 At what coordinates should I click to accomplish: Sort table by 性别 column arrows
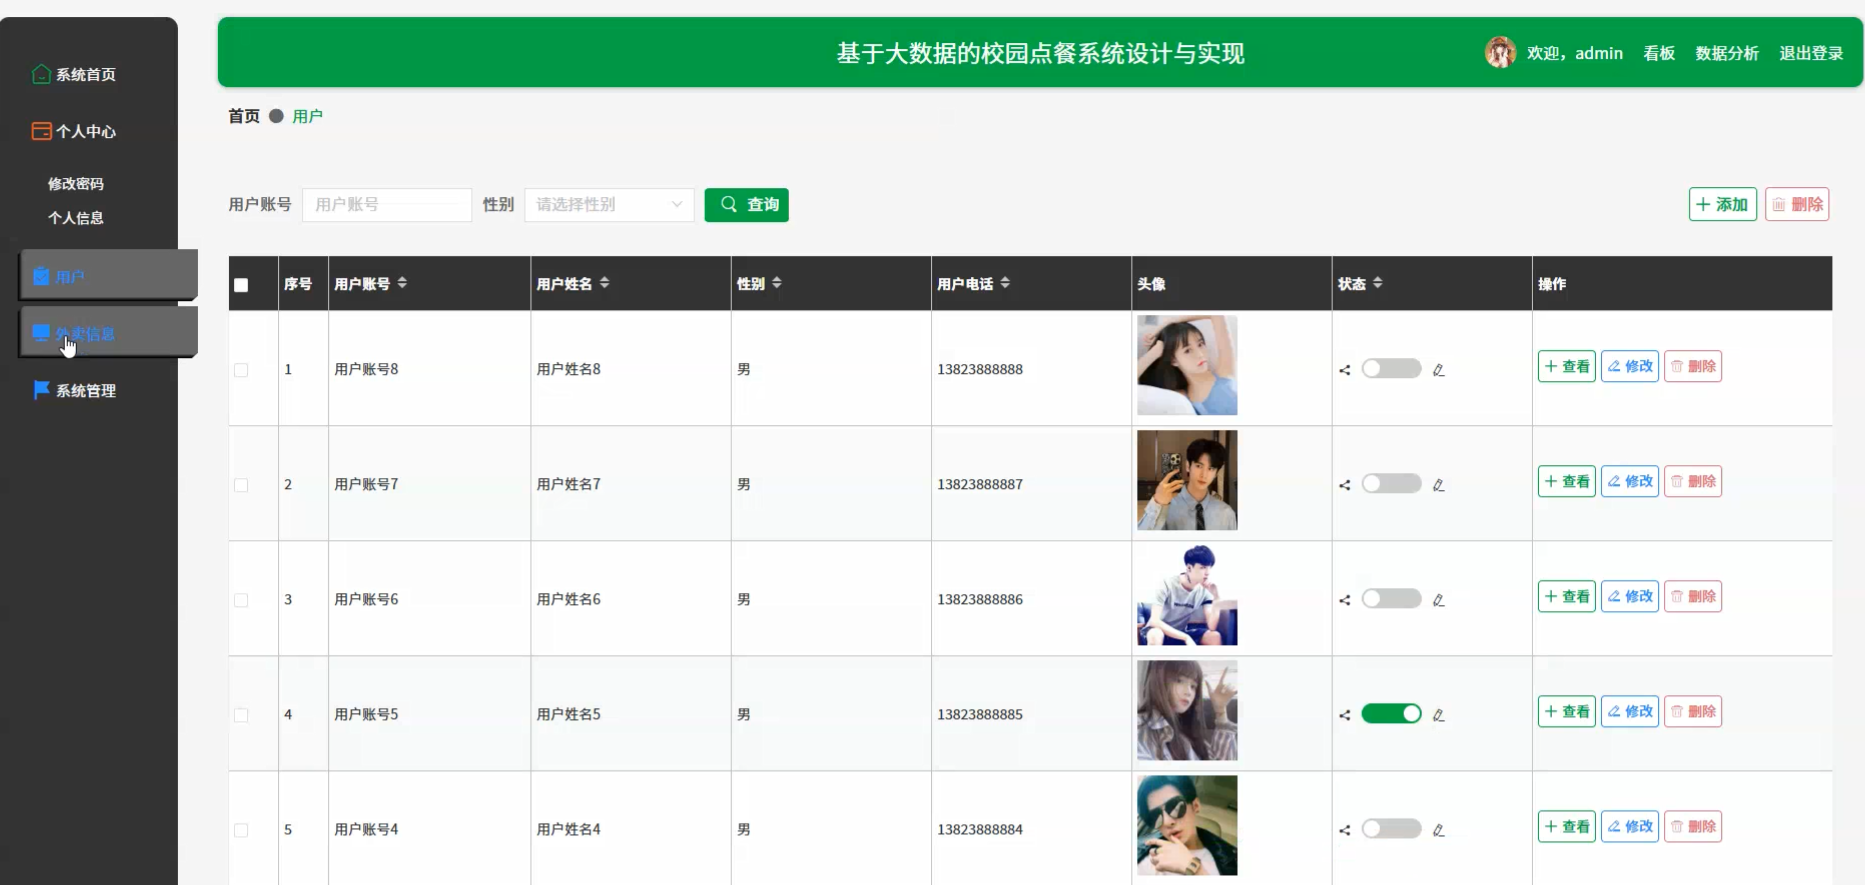click(777, 283)
